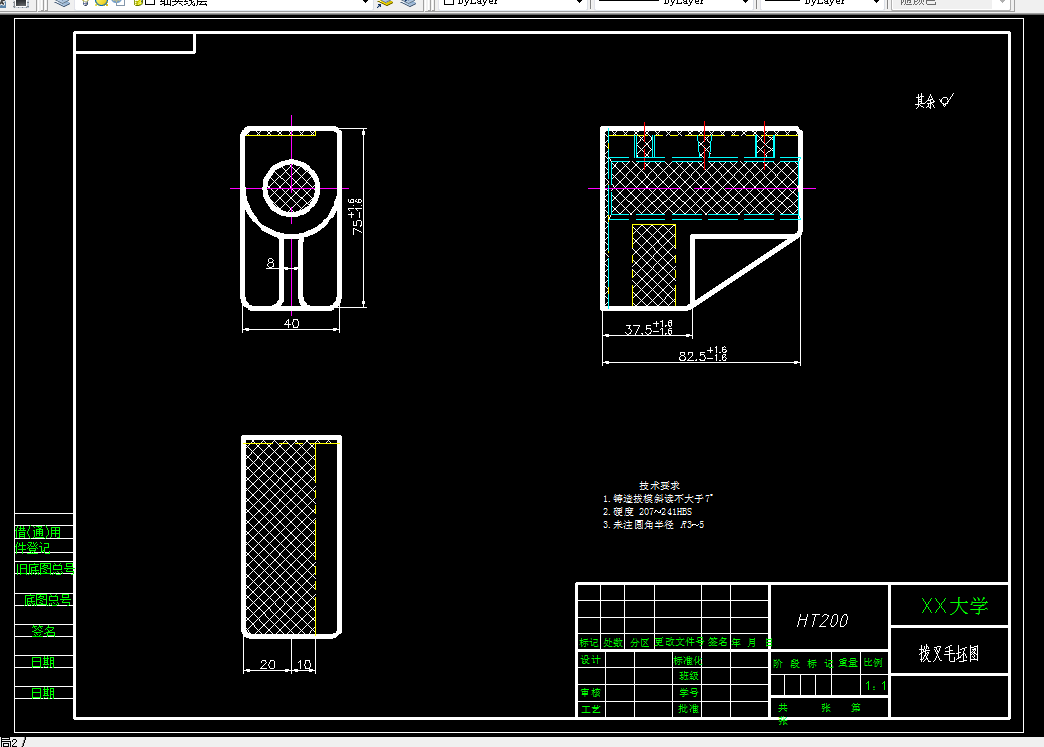Select the 更改文件号 header cell

point(678,642)
